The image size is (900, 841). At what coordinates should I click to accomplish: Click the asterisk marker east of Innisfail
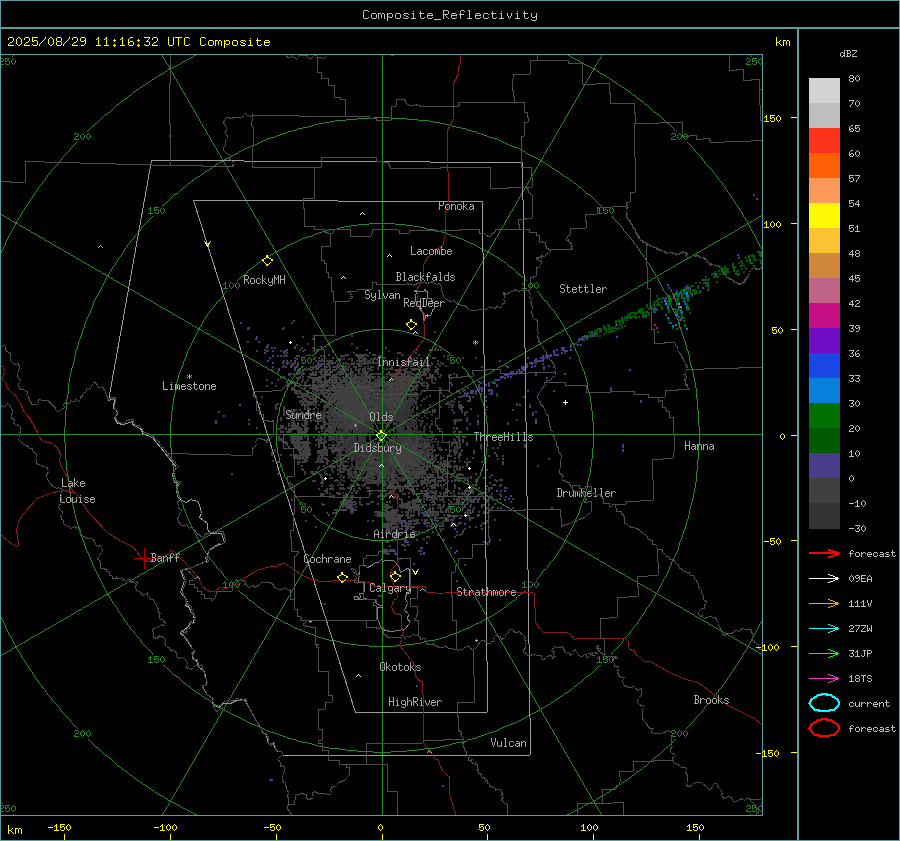(475, 343)
